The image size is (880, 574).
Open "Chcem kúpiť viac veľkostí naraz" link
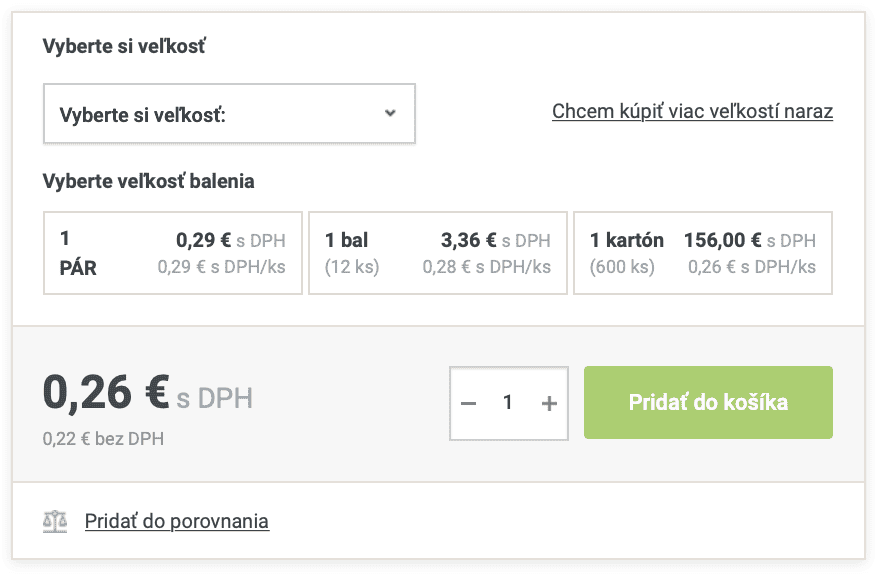pos(692,111)
